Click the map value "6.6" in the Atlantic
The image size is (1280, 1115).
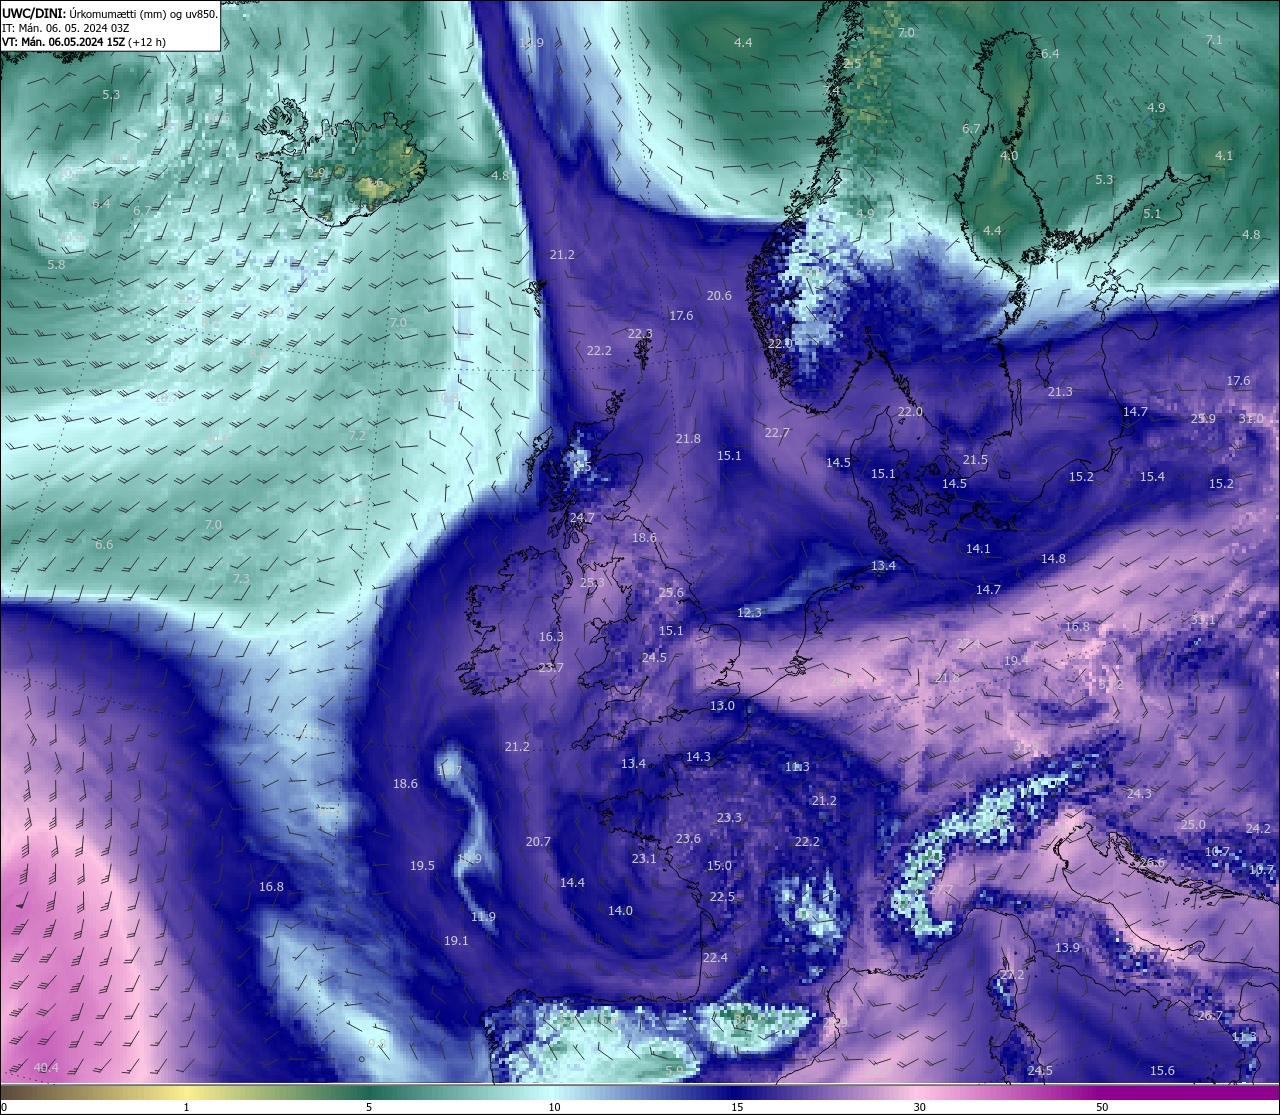pyautogui.click(x=104, y=544)
